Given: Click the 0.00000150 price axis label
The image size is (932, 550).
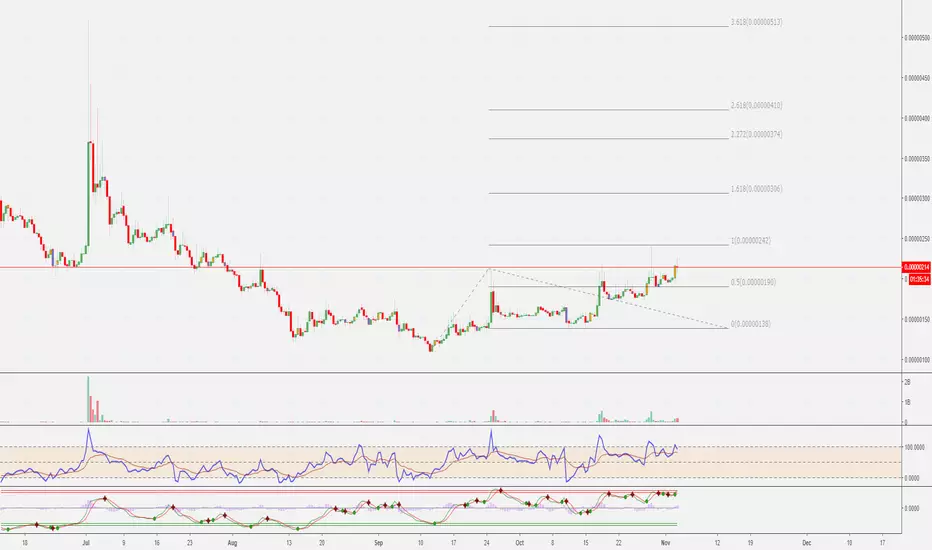Looking at the screenshot, I should (x=917, y=319).
